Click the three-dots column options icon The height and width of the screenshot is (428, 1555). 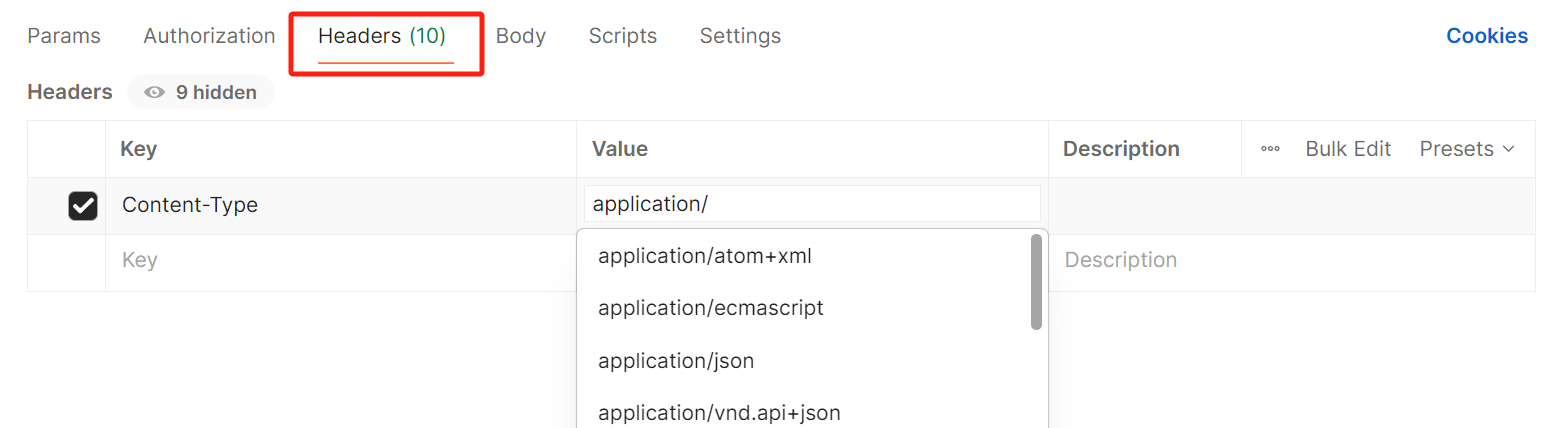click(1270, 149)
